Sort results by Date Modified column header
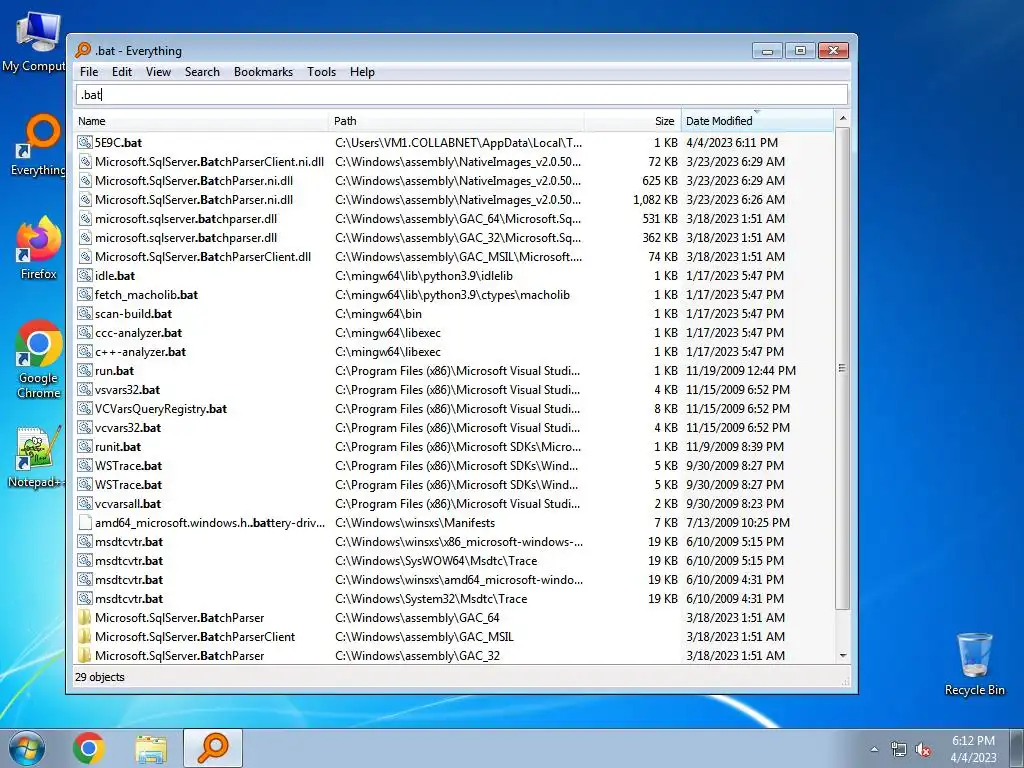Viewport: 1024px width, 768px height. pyautogui.click(x=757, y=121)
